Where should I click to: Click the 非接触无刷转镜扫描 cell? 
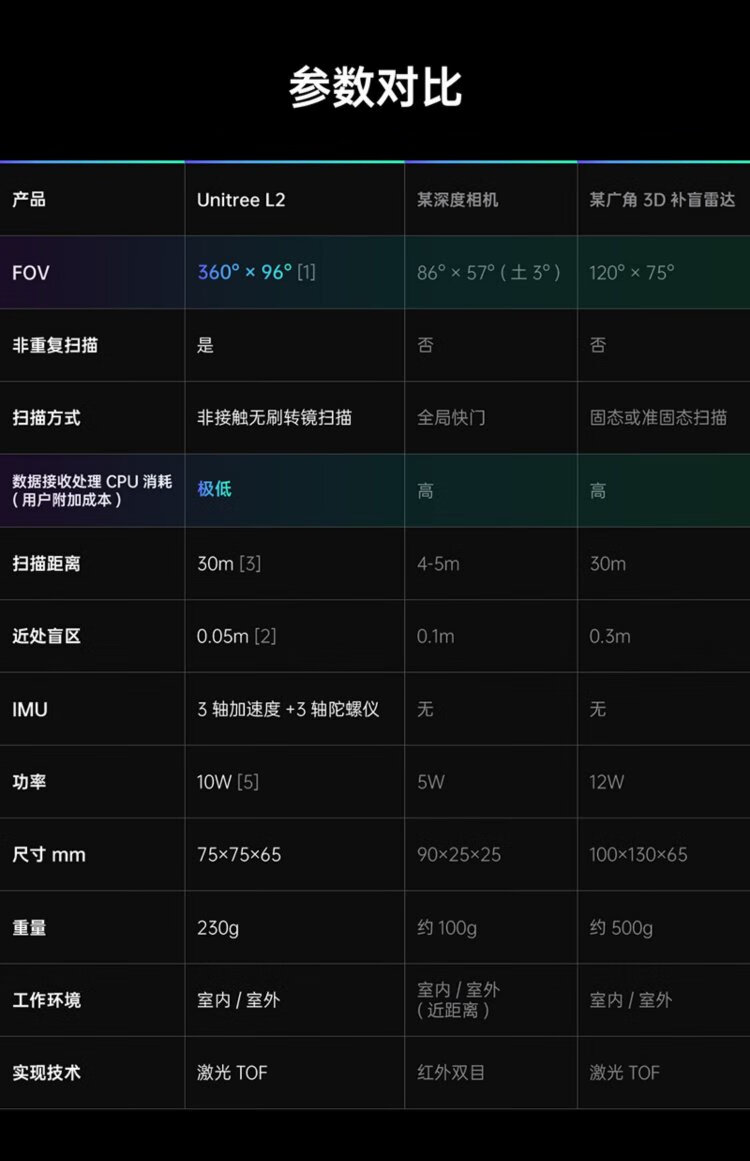274,418
